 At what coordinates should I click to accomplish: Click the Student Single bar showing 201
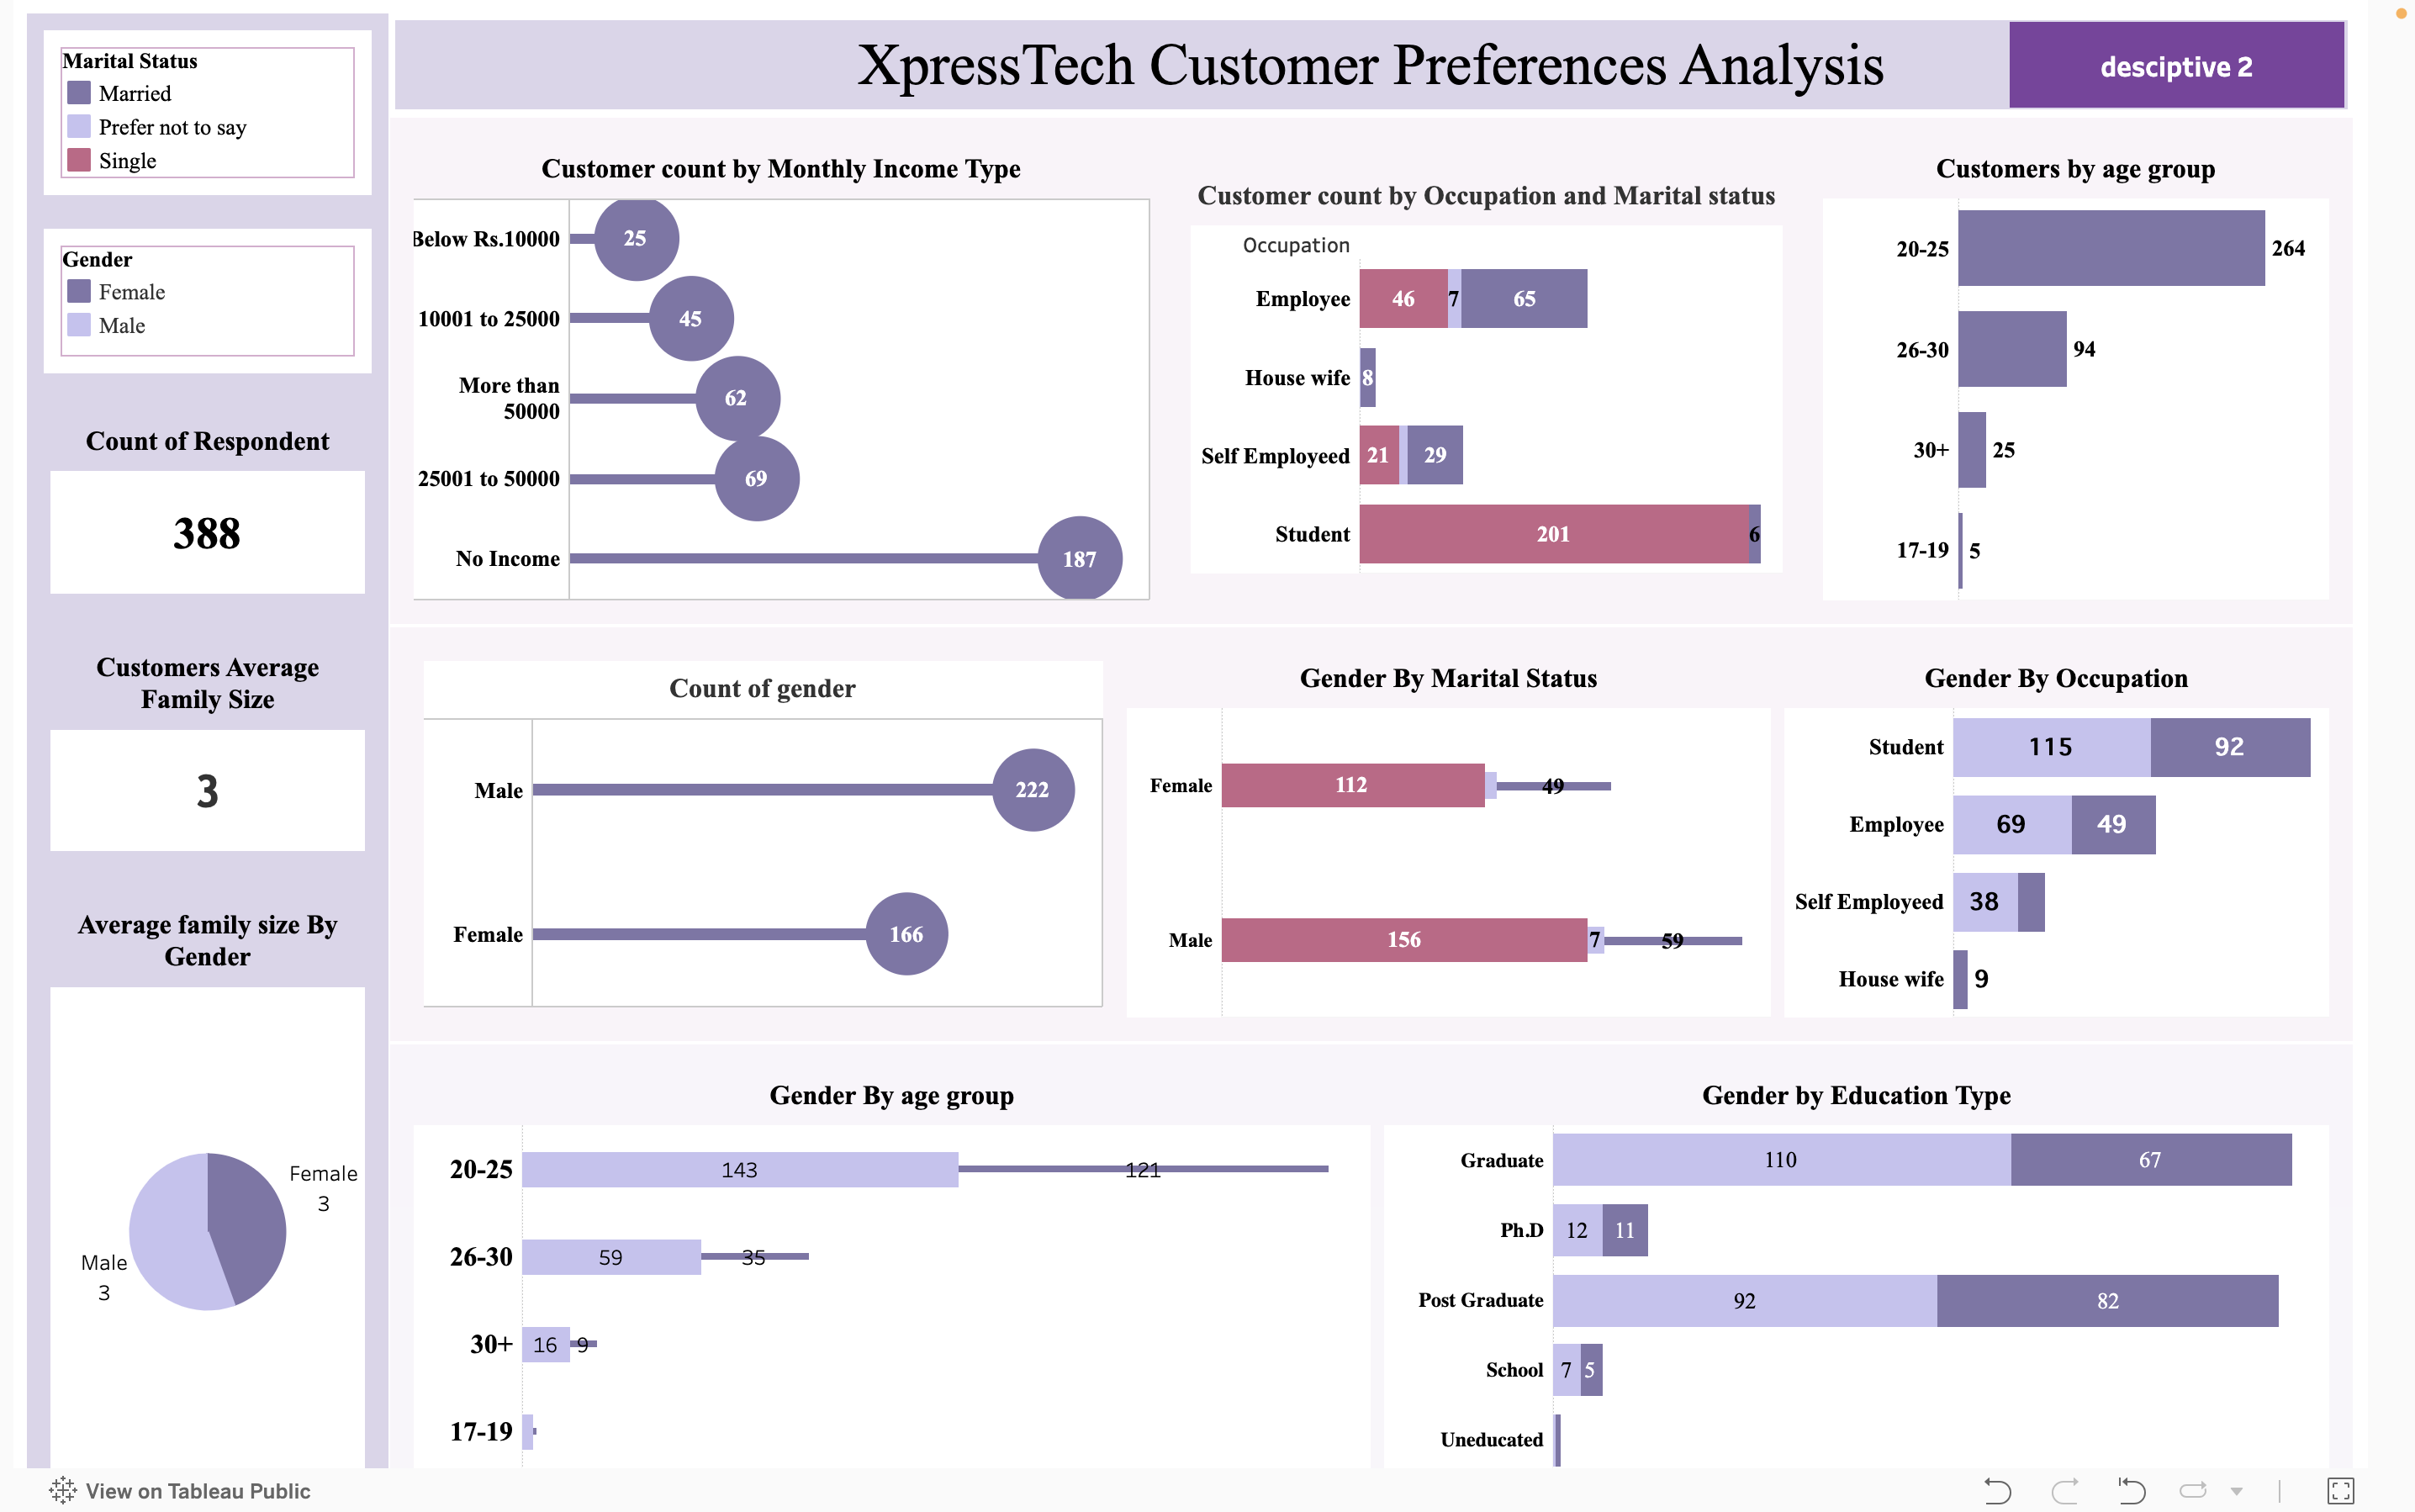coord(1553,534)
